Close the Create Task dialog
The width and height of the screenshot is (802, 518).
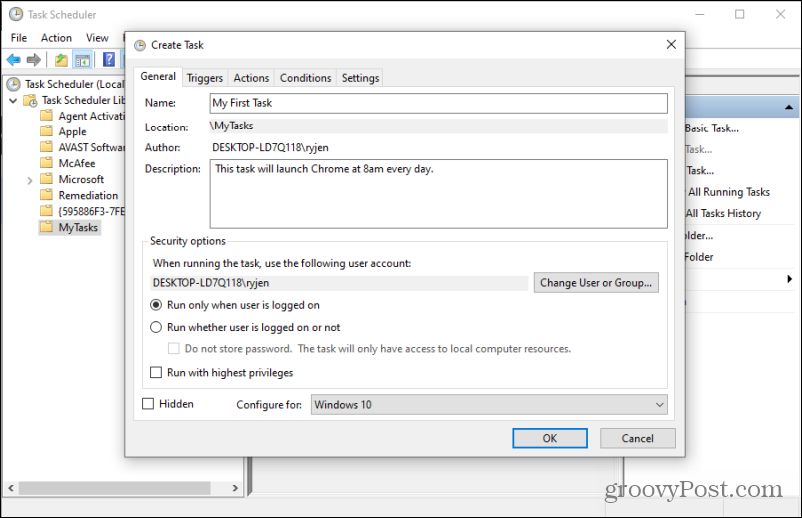point(671,45)
